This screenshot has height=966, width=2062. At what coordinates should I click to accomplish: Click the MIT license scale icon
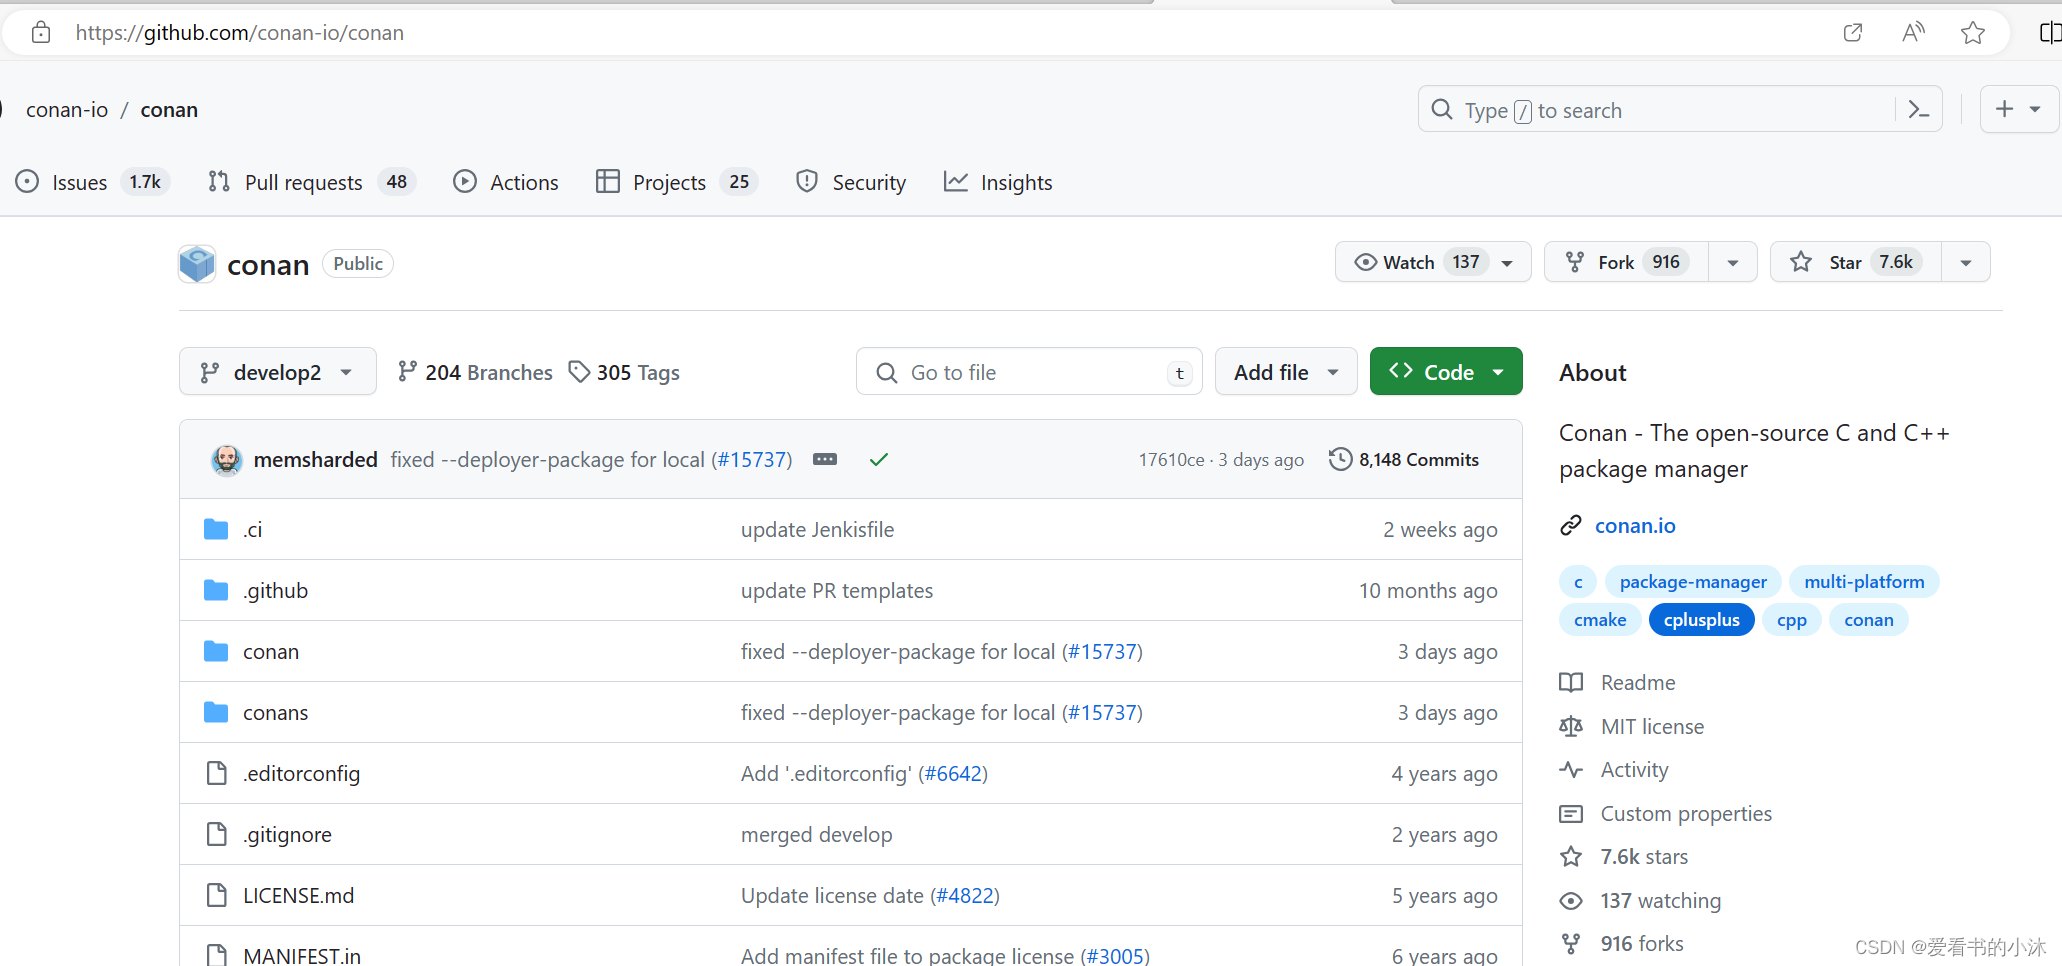[x=1571, y=726]
